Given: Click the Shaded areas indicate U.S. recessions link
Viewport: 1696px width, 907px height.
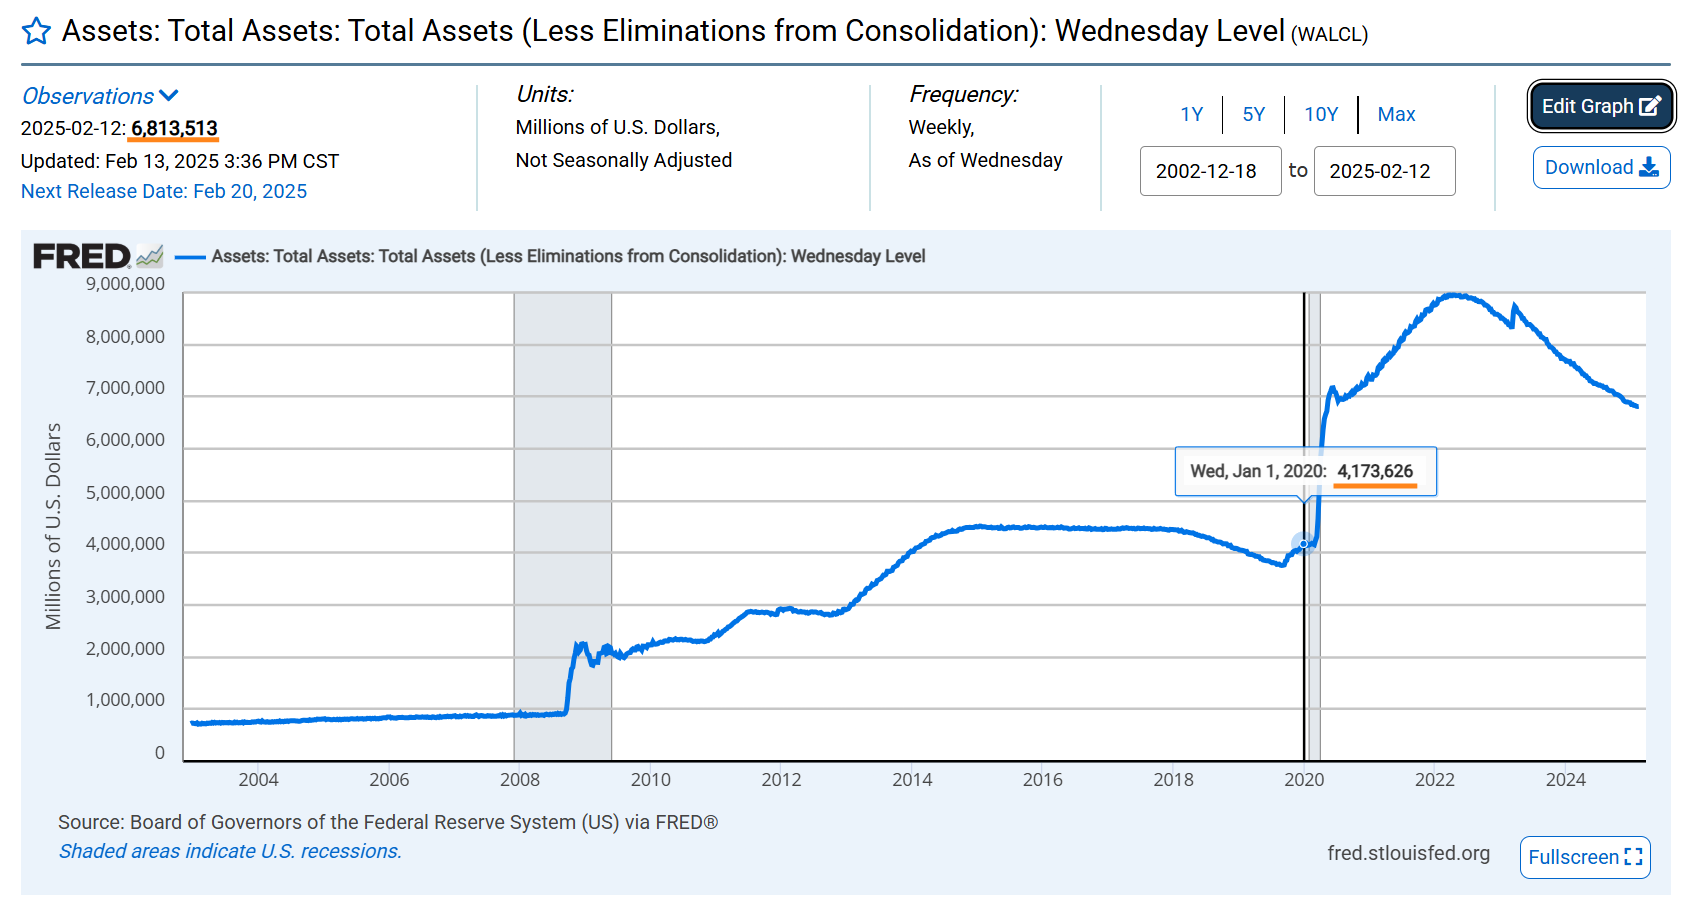Looking at the screenshot, I should tap(230, 851).
